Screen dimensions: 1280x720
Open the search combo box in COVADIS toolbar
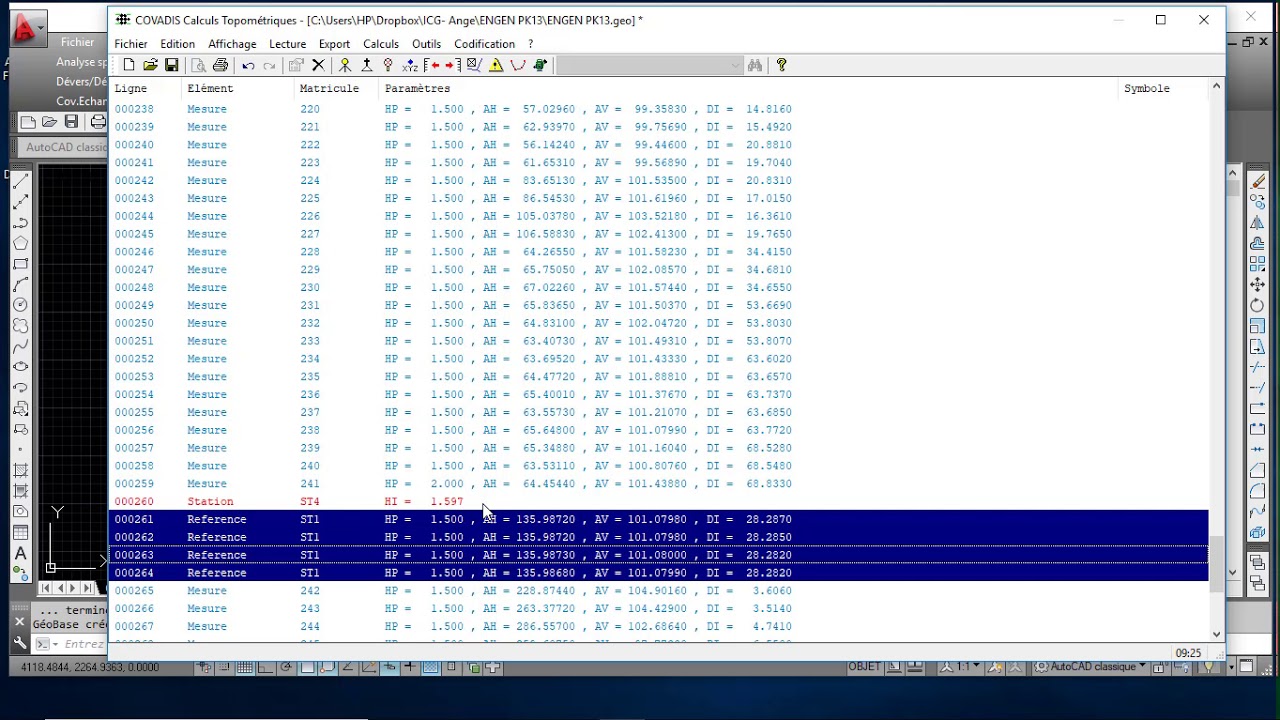650,65
